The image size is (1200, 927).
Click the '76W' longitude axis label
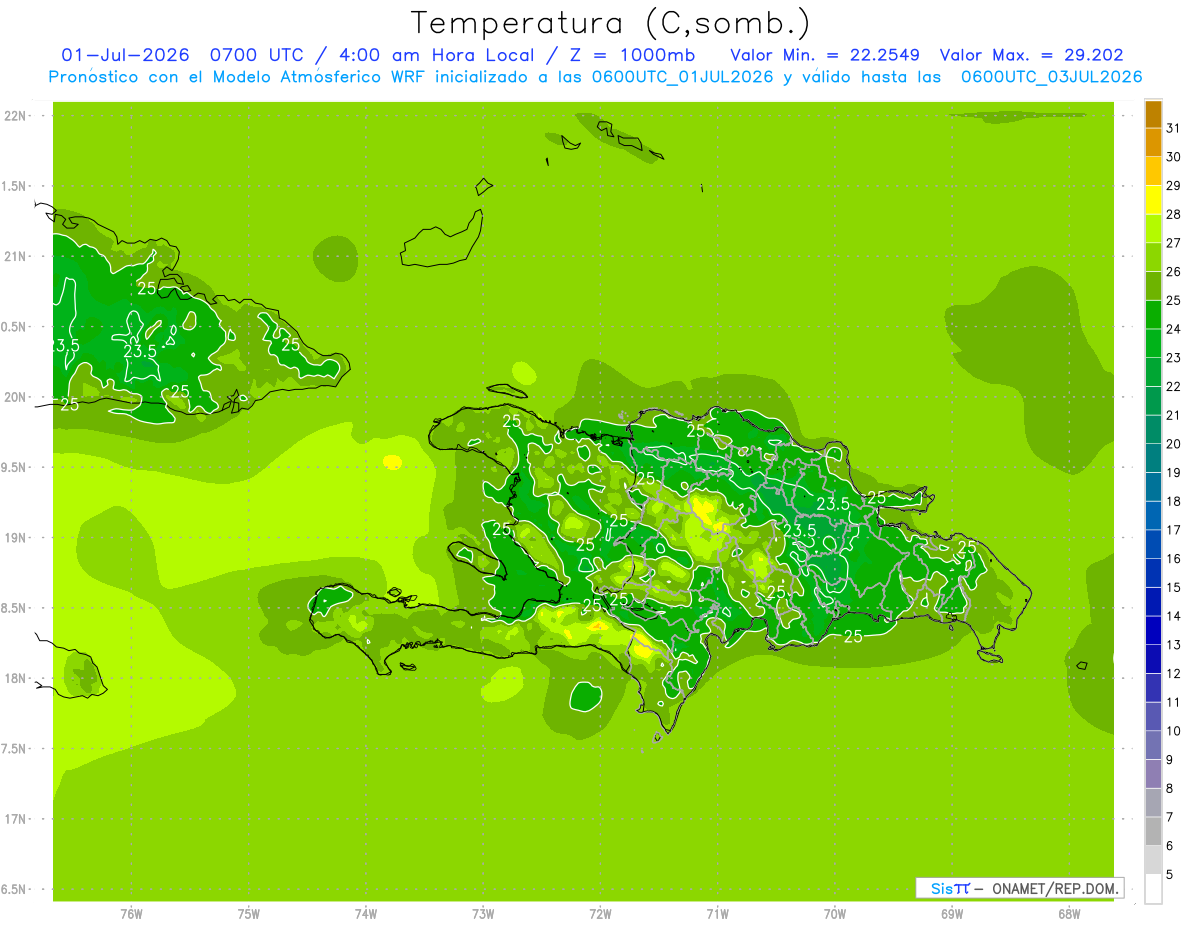[x=131, y=913]
